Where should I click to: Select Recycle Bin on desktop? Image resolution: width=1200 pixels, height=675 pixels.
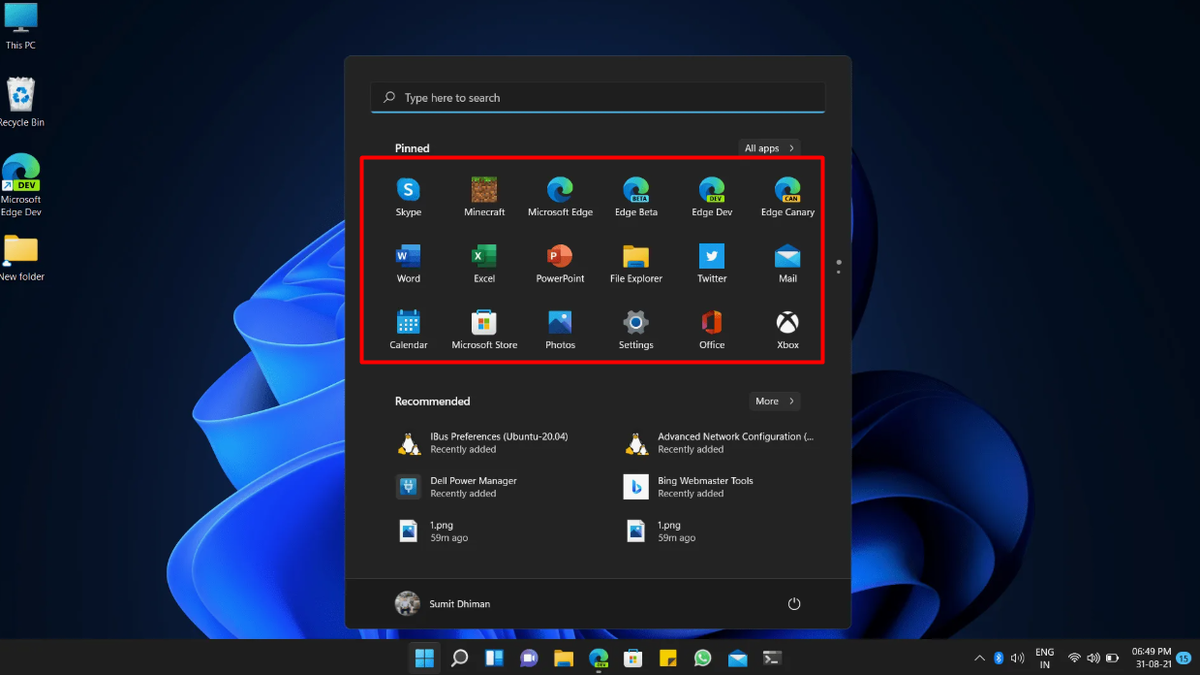21,103
